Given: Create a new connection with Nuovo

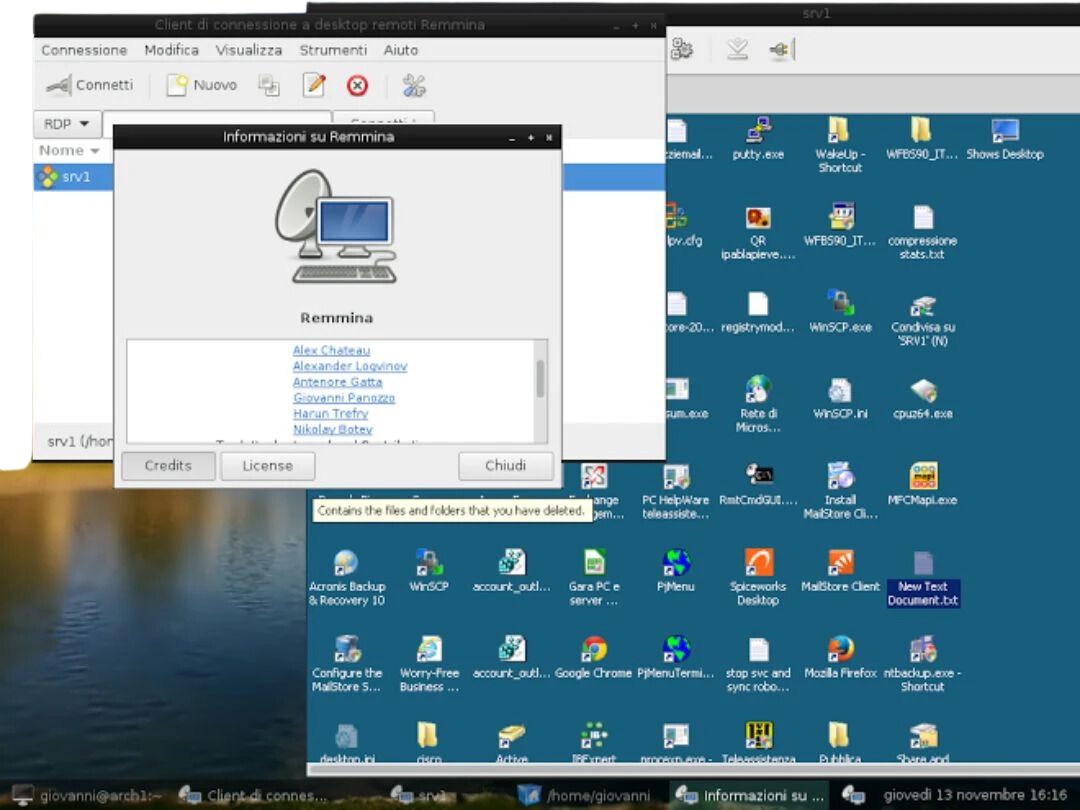Looking at the screenshot, I should coord(202,85).
